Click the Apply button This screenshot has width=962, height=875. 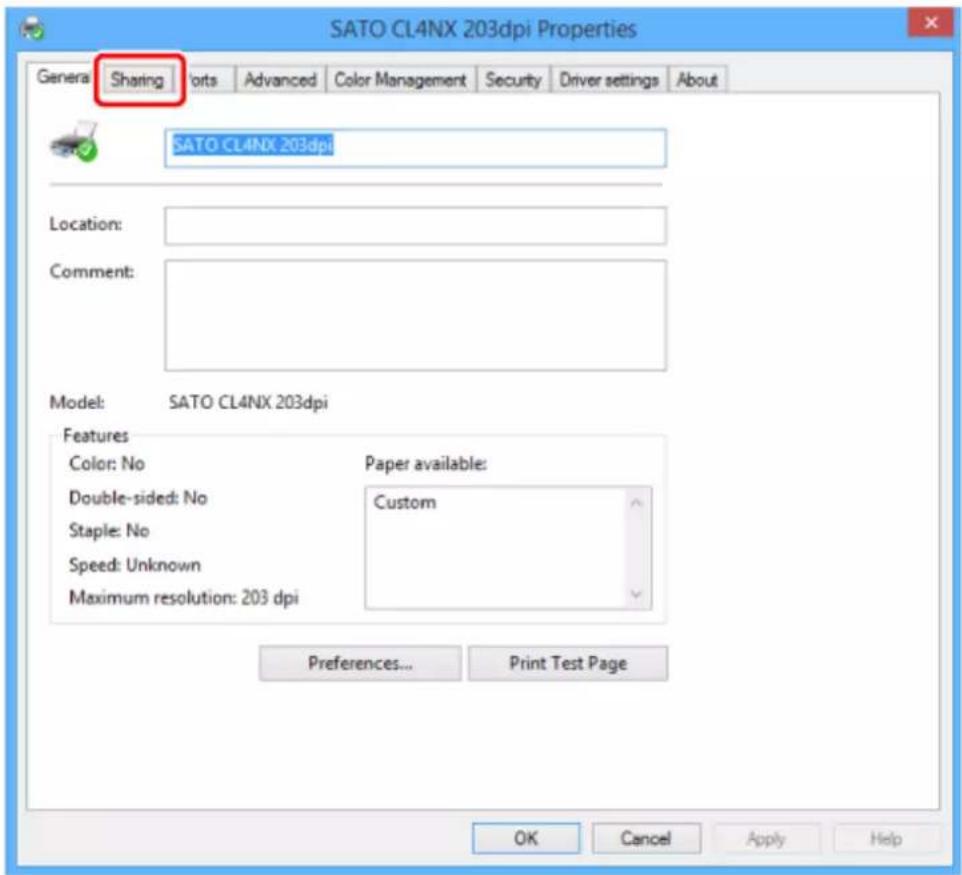(766, 838)
